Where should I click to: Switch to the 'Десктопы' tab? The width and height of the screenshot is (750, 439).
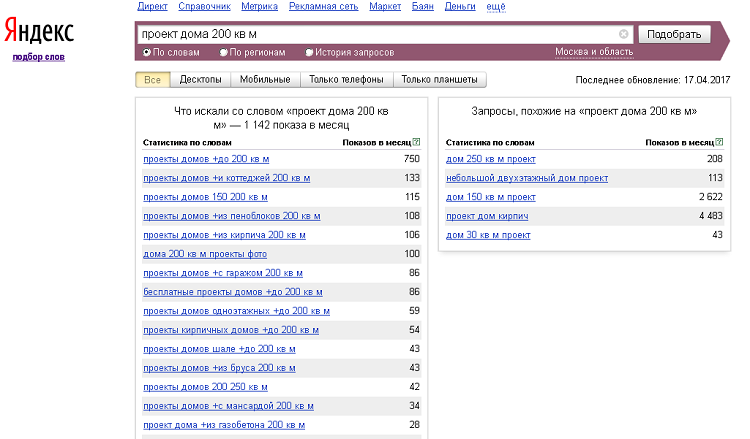point(200,80)
